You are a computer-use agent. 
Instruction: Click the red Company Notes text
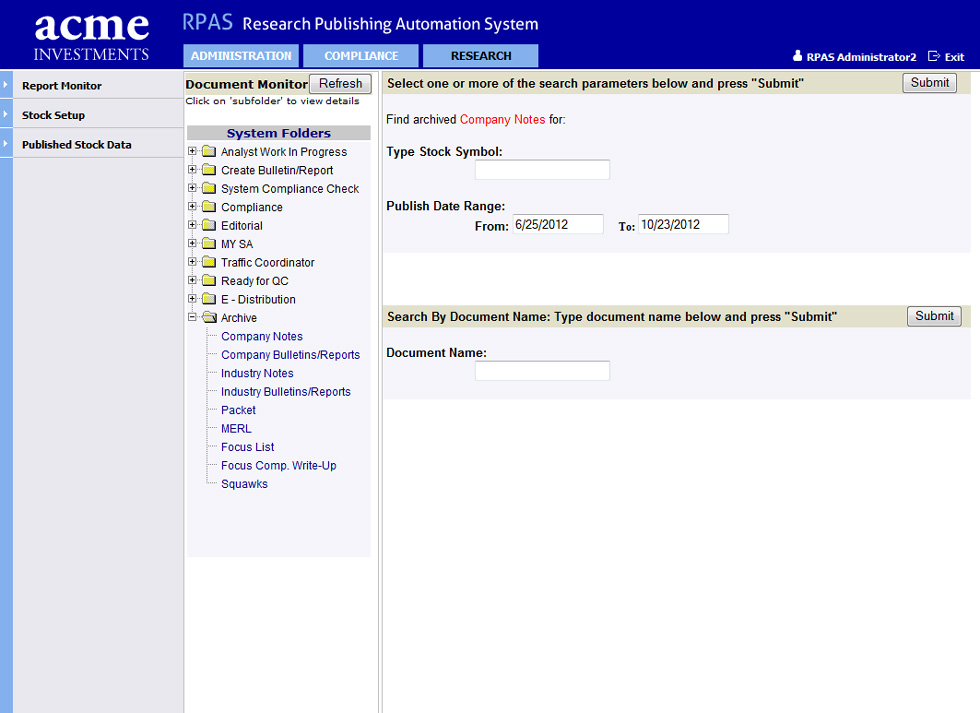502,119
